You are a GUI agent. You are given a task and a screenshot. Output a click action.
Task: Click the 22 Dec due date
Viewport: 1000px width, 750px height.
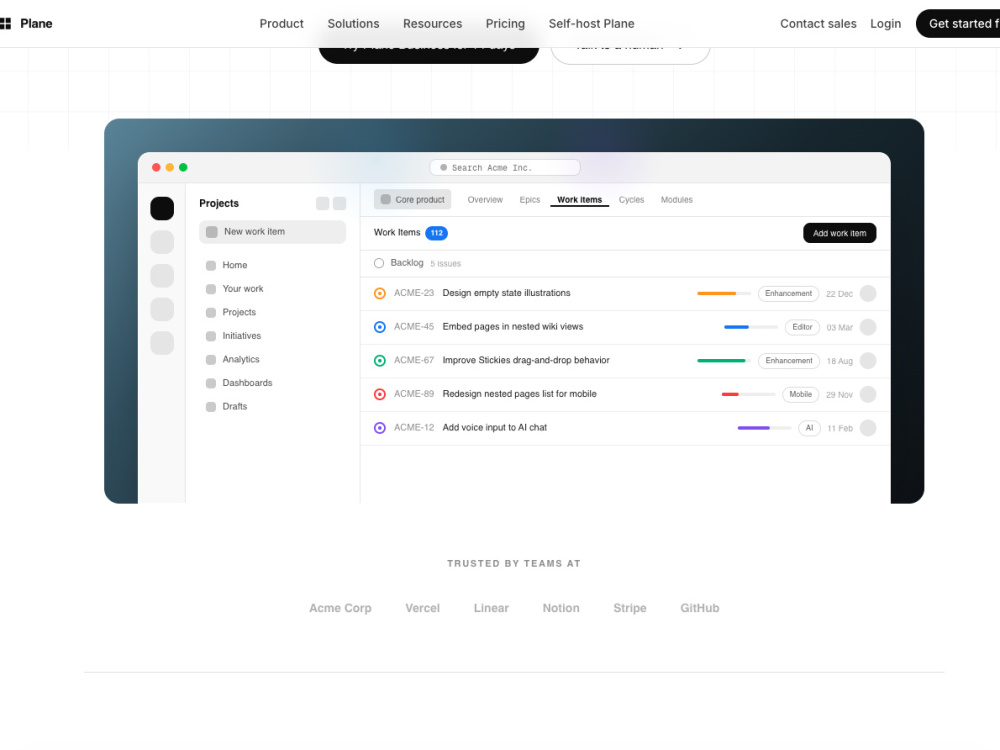coord(839,294)
